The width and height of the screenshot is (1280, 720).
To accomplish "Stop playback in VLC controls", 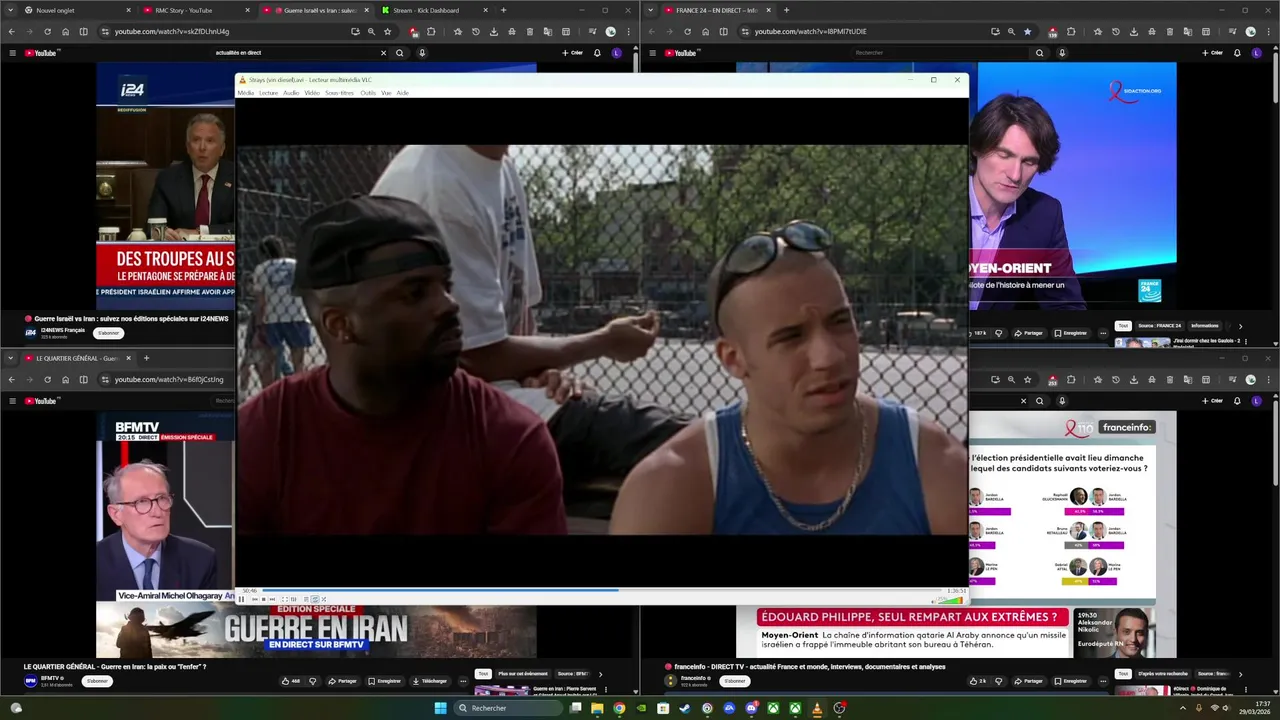I will click(x=263, y=599).
